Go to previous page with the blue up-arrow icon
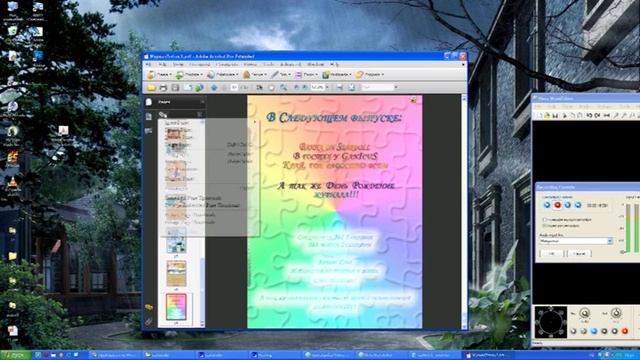The height and width of the screenshot is (360, 640). pyautogui.click(x=214, y=87)
